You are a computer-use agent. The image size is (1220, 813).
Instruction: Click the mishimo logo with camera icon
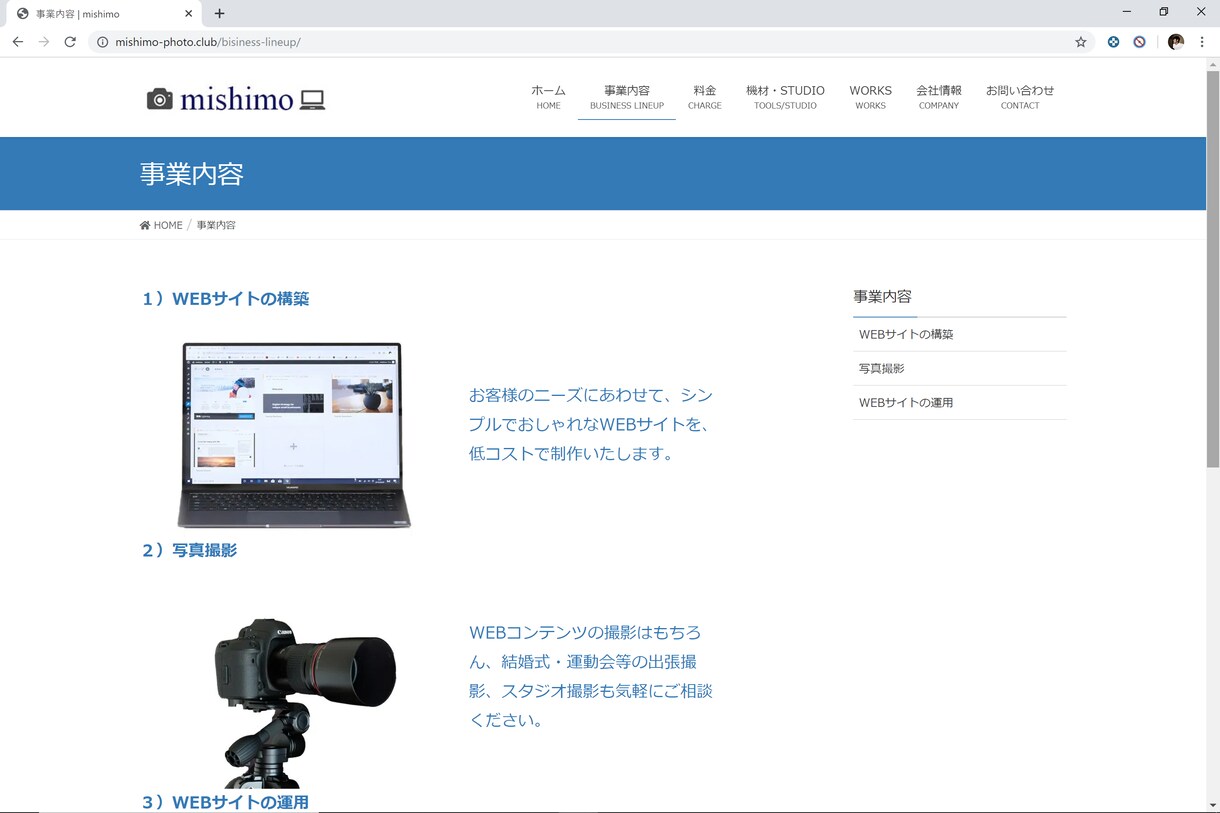(x=236, y=99)
